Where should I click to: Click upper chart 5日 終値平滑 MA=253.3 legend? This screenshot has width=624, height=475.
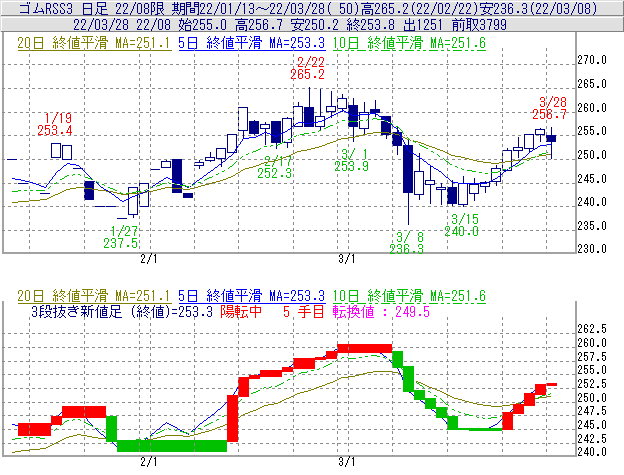tap(252, 43)
